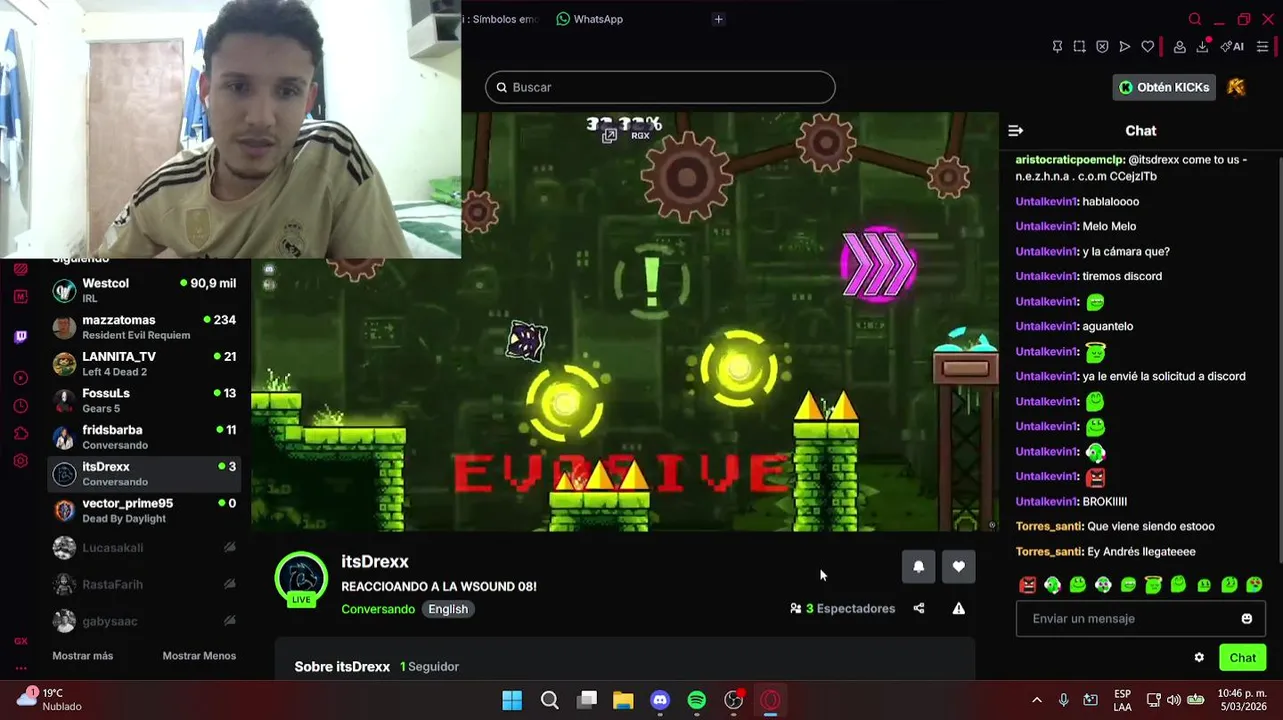This screenshot has width=1283, height=720.
Task: Click Mostrar Menos in followed list
Action: [x=199, y=656]
